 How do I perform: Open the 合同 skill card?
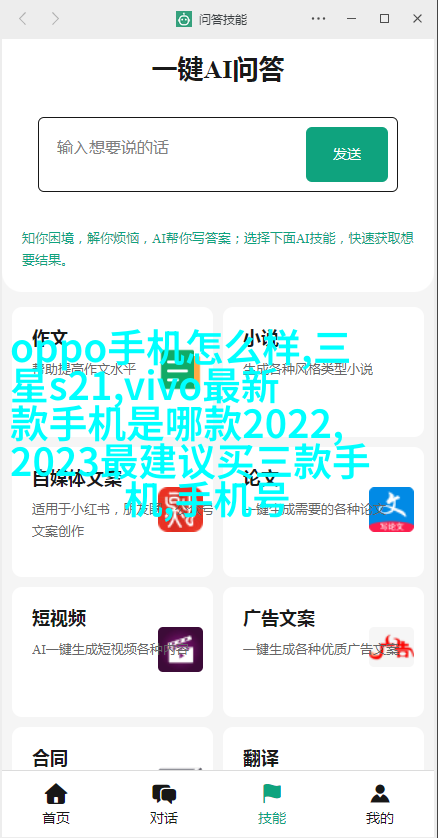[x=113, y=749]
